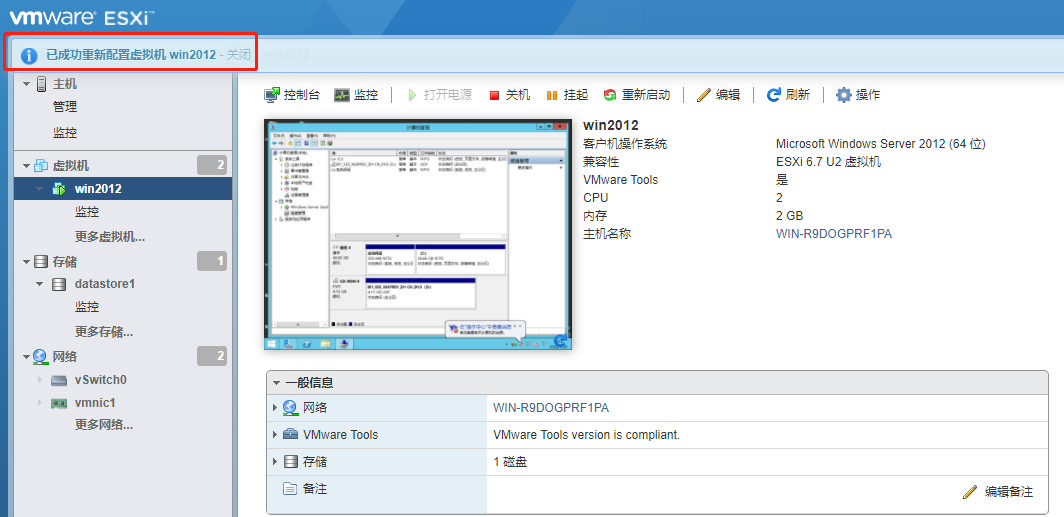
Task: Click 编辑备注 to edit notes
Action: coord(998,492)
